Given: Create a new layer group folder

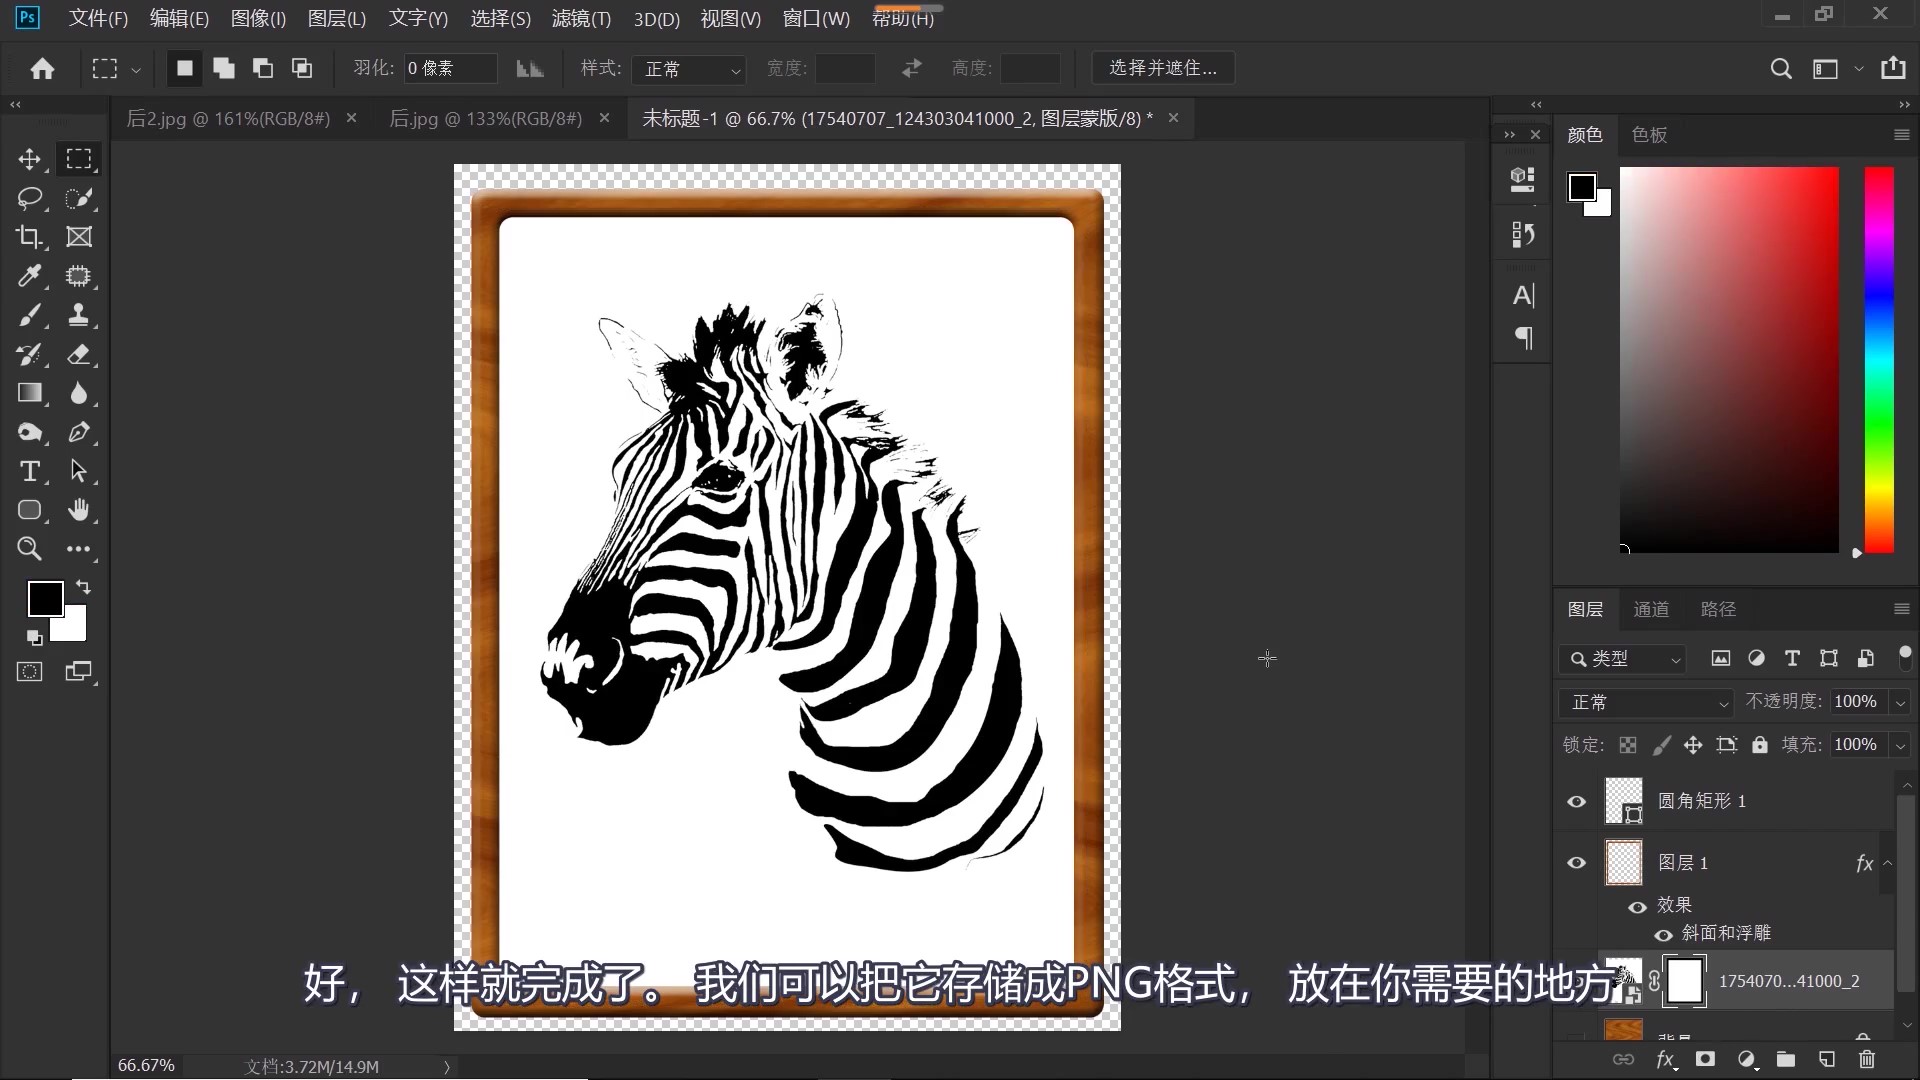Looking at the screenshot, I should (1786, 1060).
